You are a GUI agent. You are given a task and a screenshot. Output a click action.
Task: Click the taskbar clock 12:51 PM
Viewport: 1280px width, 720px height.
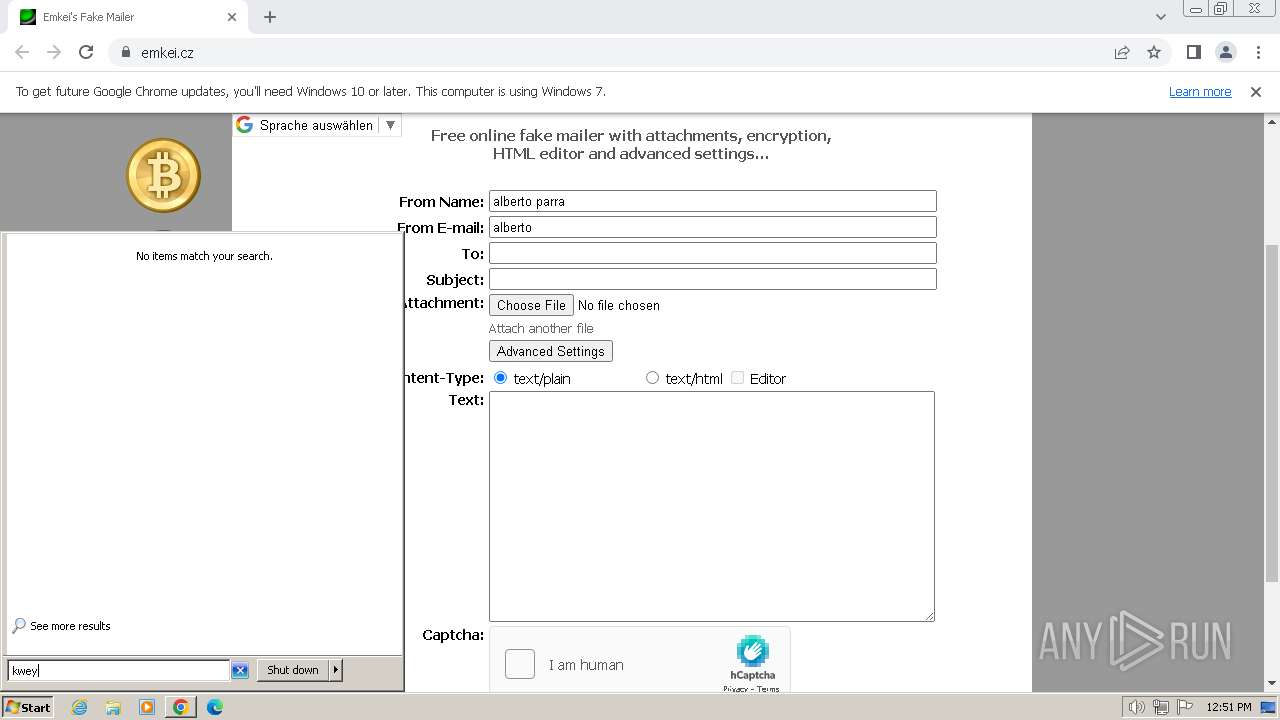click(x=1229, y=708)
